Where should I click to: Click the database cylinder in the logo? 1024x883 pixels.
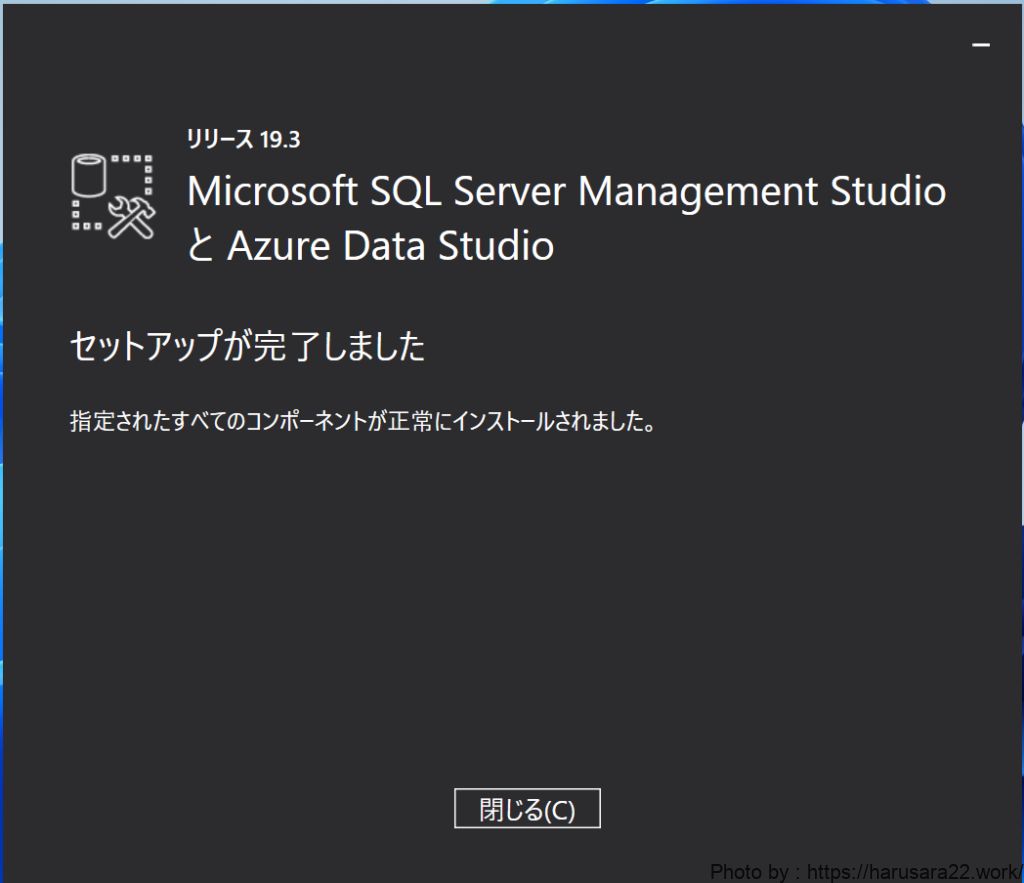pos(88,177)
